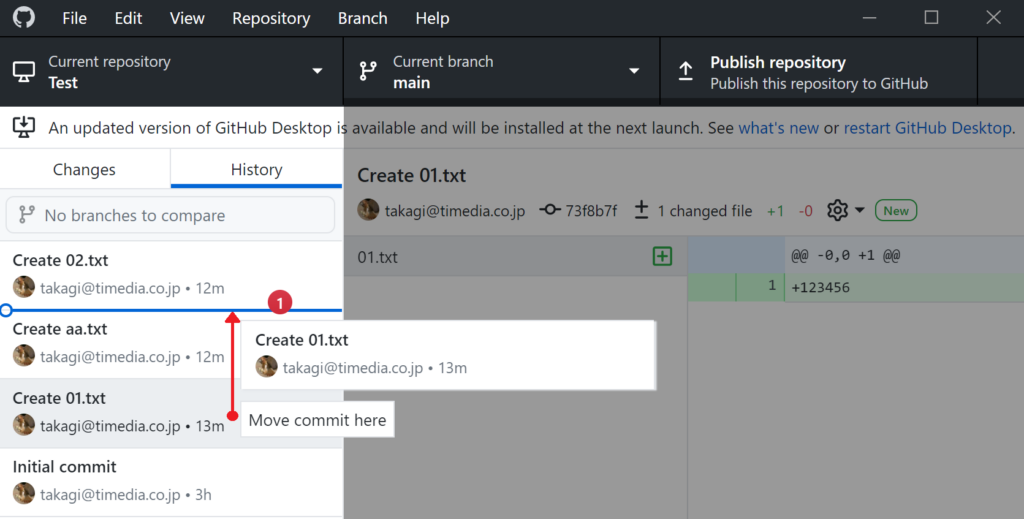Open the what's new link
Viewport: 1024px width, 519px height.
tap(778, 128)
